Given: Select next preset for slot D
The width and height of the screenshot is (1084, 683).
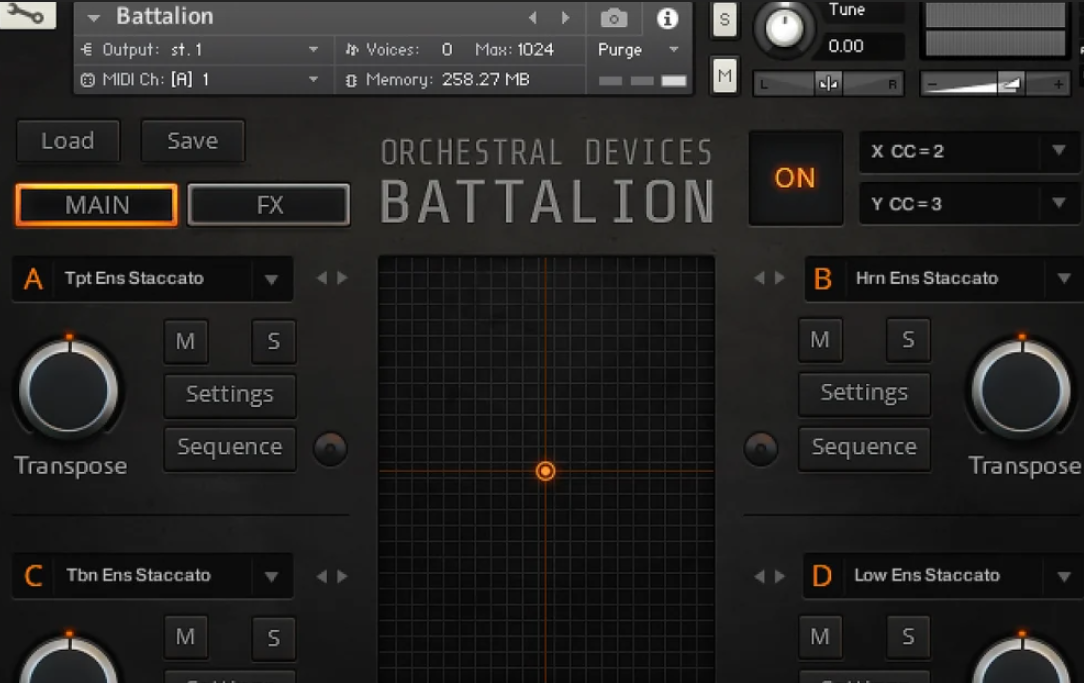Looking at the screenshot, I should pyautogui.click(x=780, y=576).
